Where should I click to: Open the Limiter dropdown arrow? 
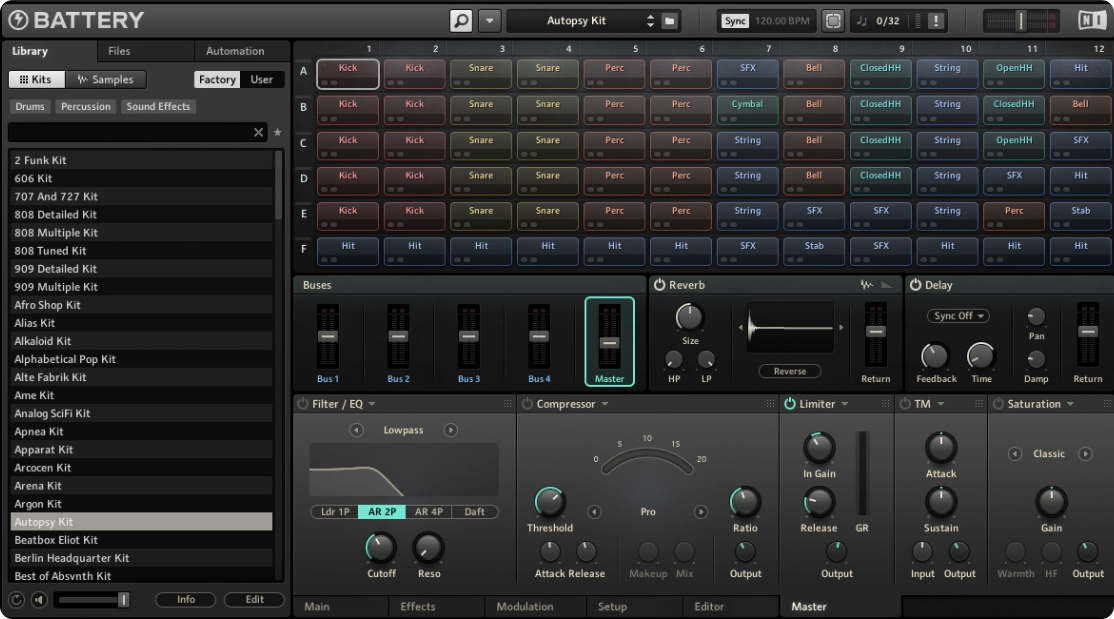click(845, 404)
